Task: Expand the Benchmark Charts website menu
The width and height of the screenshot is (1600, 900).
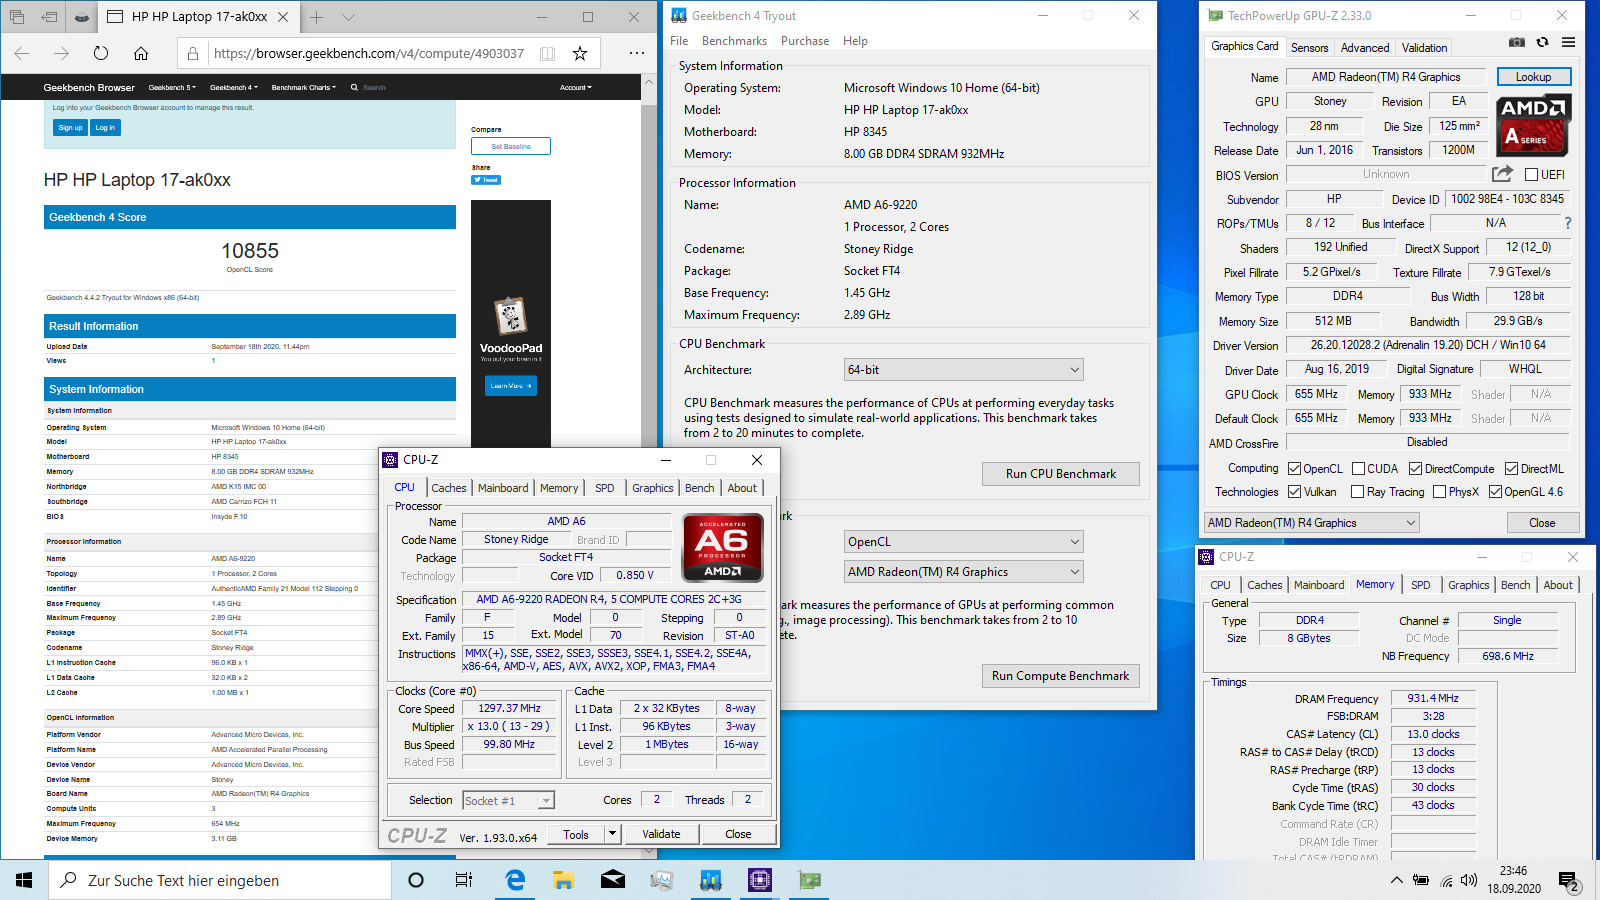Action: click(x=303, y=87)
